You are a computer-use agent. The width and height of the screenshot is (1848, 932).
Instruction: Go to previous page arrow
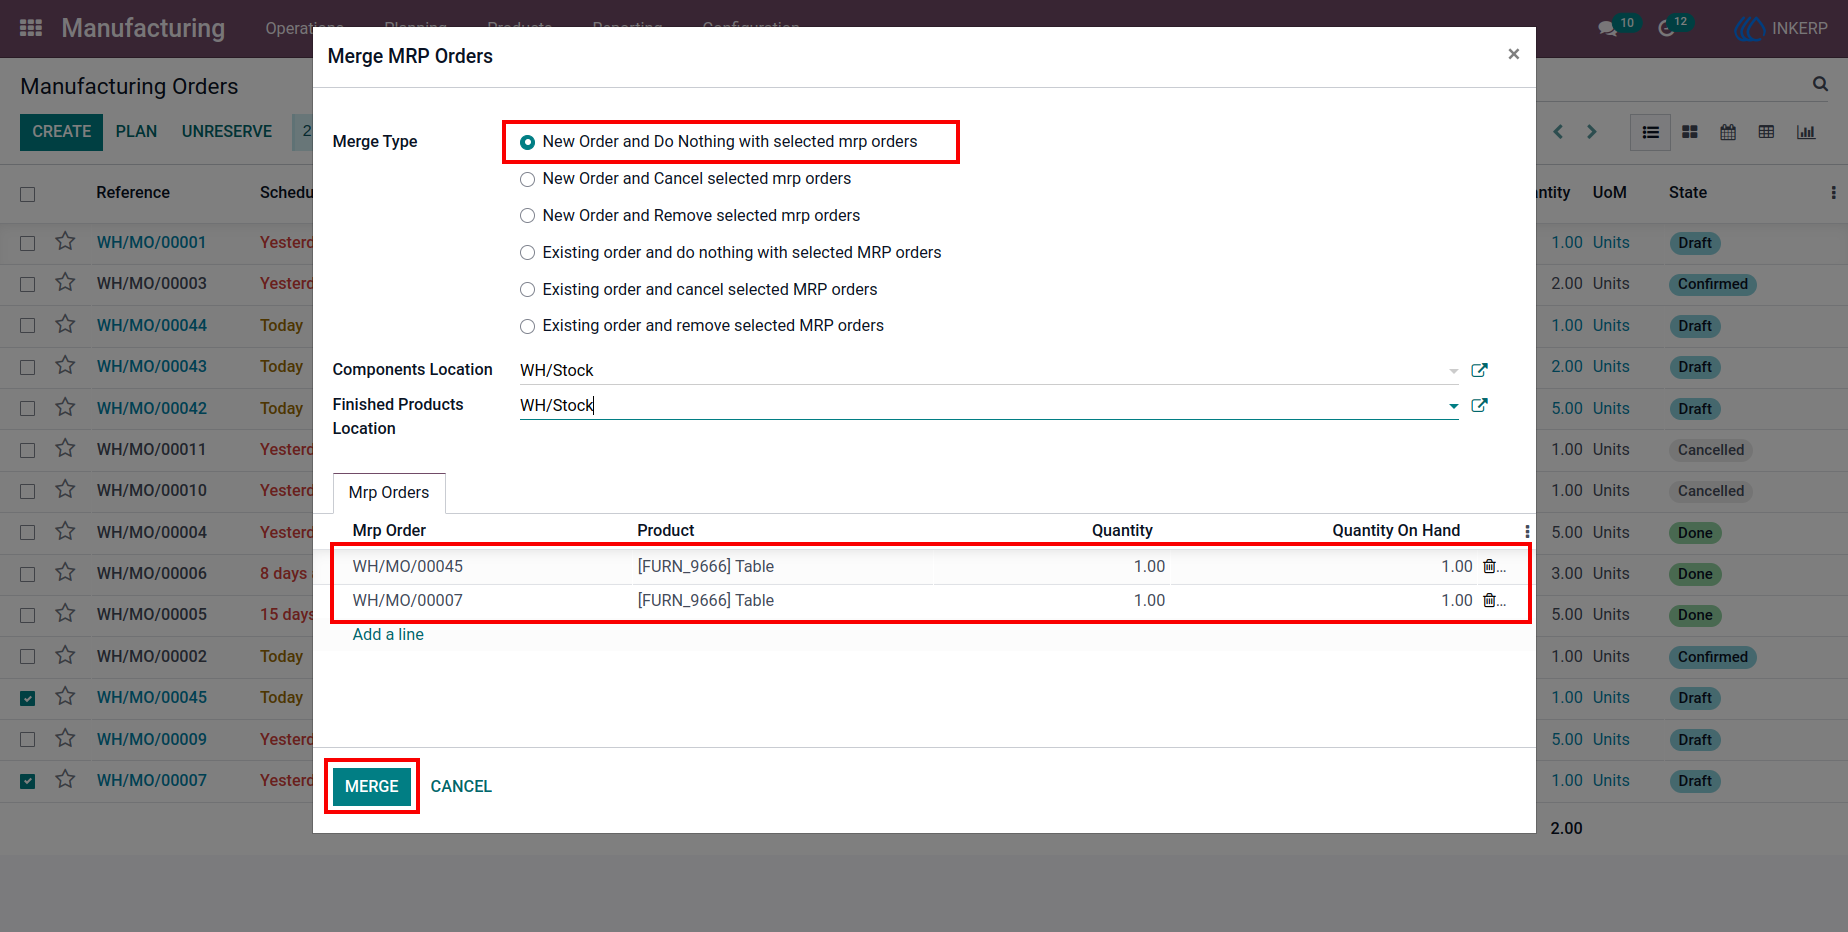coord(1558,132)
